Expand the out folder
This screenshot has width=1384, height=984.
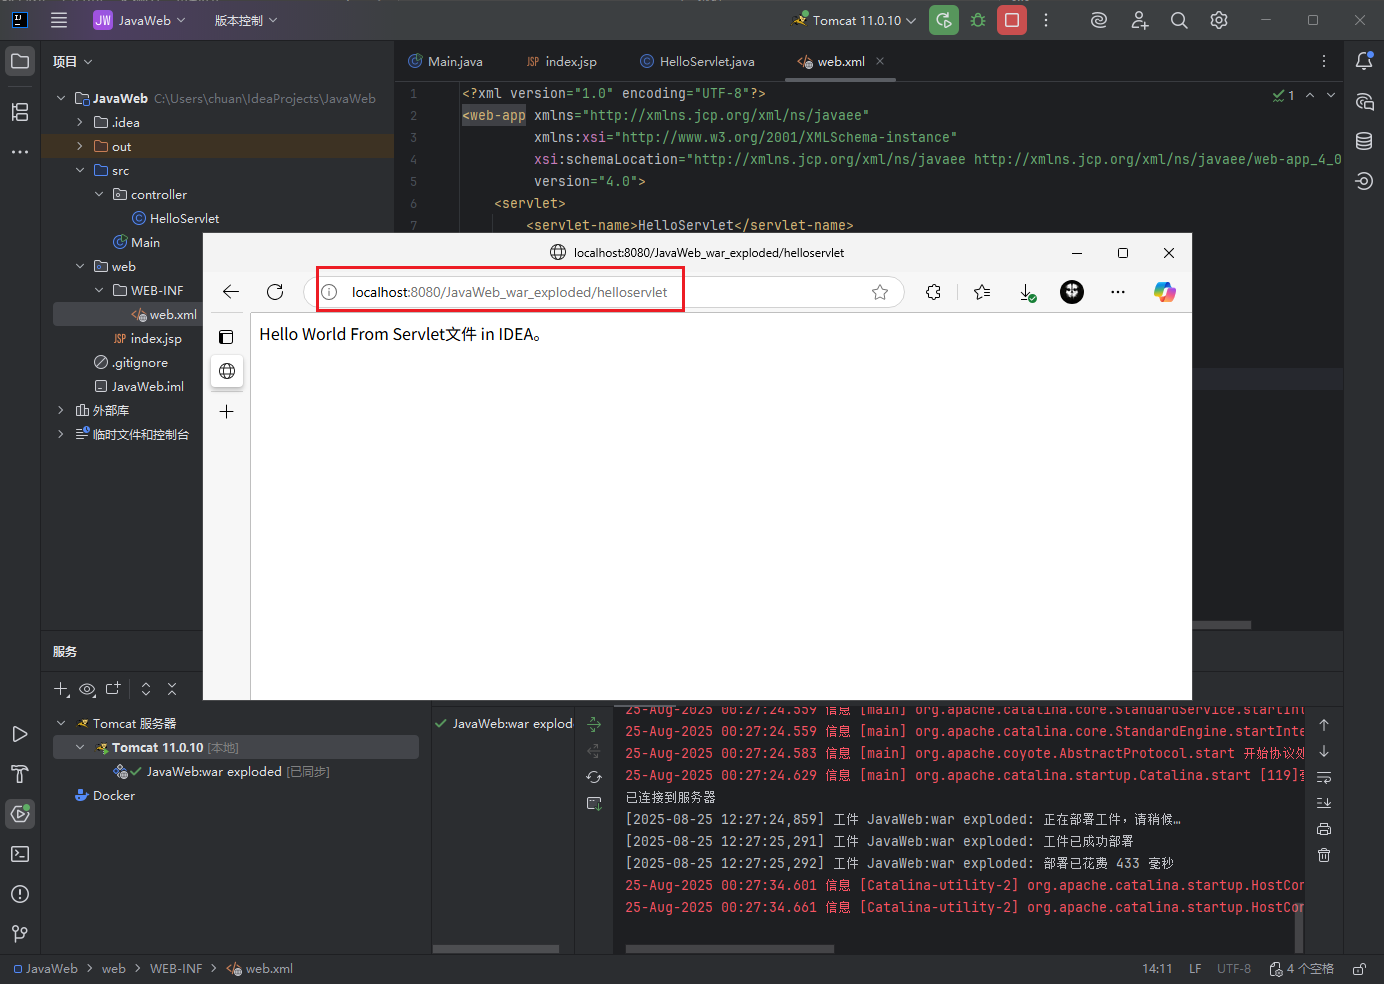(80, 146)
